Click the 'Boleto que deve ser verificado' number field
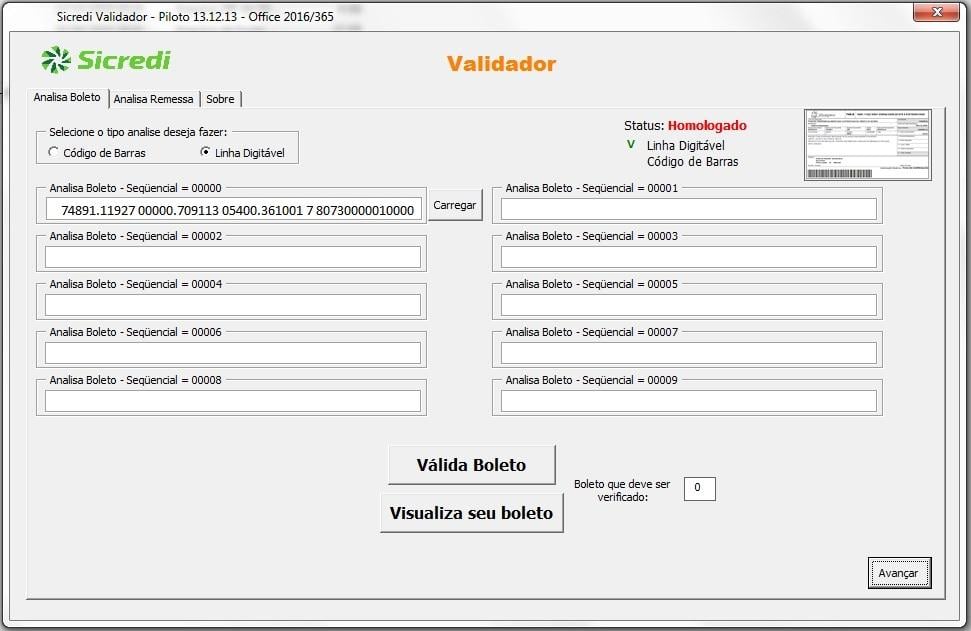The height and width of the screenshot is (631, 971). click(700, 489)
